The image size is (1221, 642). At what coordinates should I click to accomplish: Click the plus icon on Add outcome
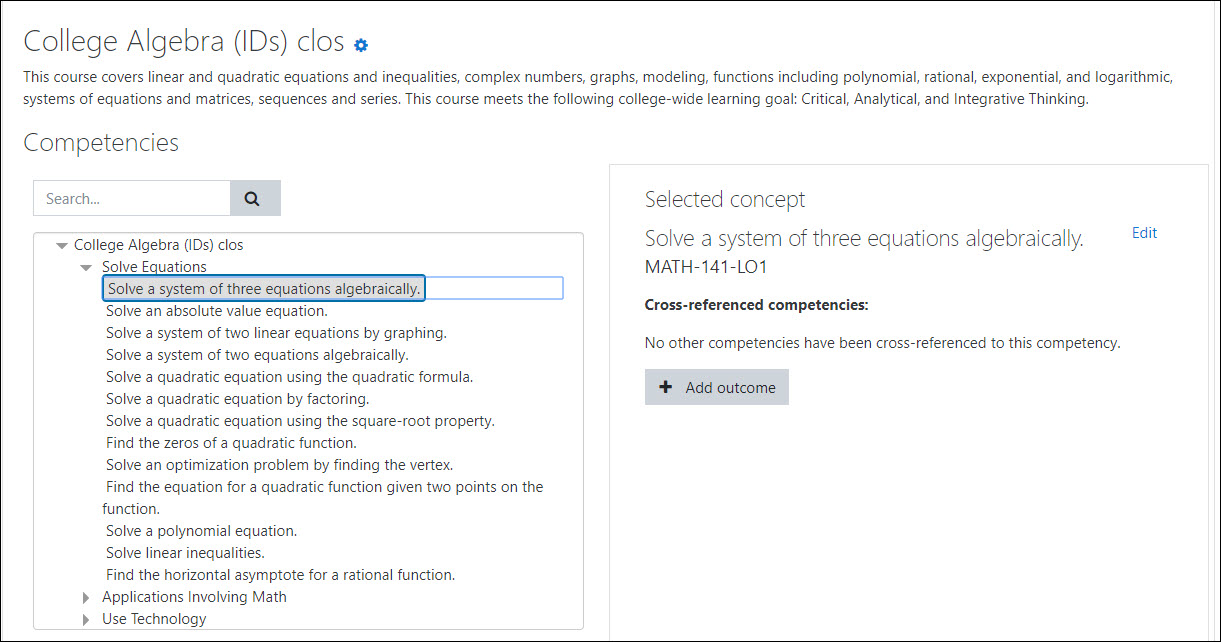(666, 387)
